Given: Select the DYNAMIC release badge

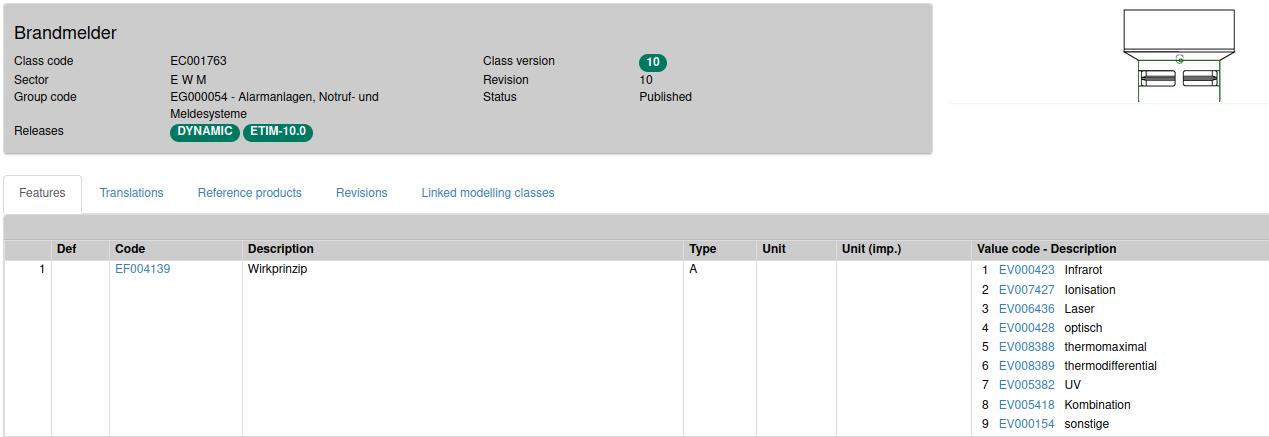Looking at the screenshot, I should click(205, 132).
